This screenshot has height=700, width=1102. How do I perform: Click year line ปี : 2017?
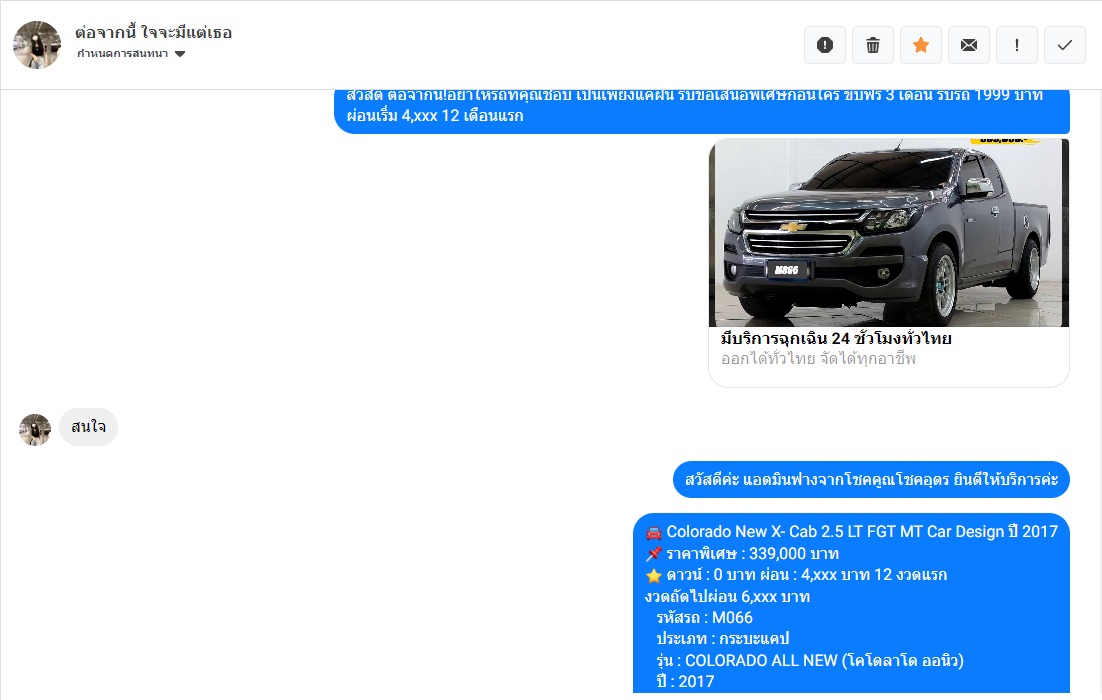[685, 682]
